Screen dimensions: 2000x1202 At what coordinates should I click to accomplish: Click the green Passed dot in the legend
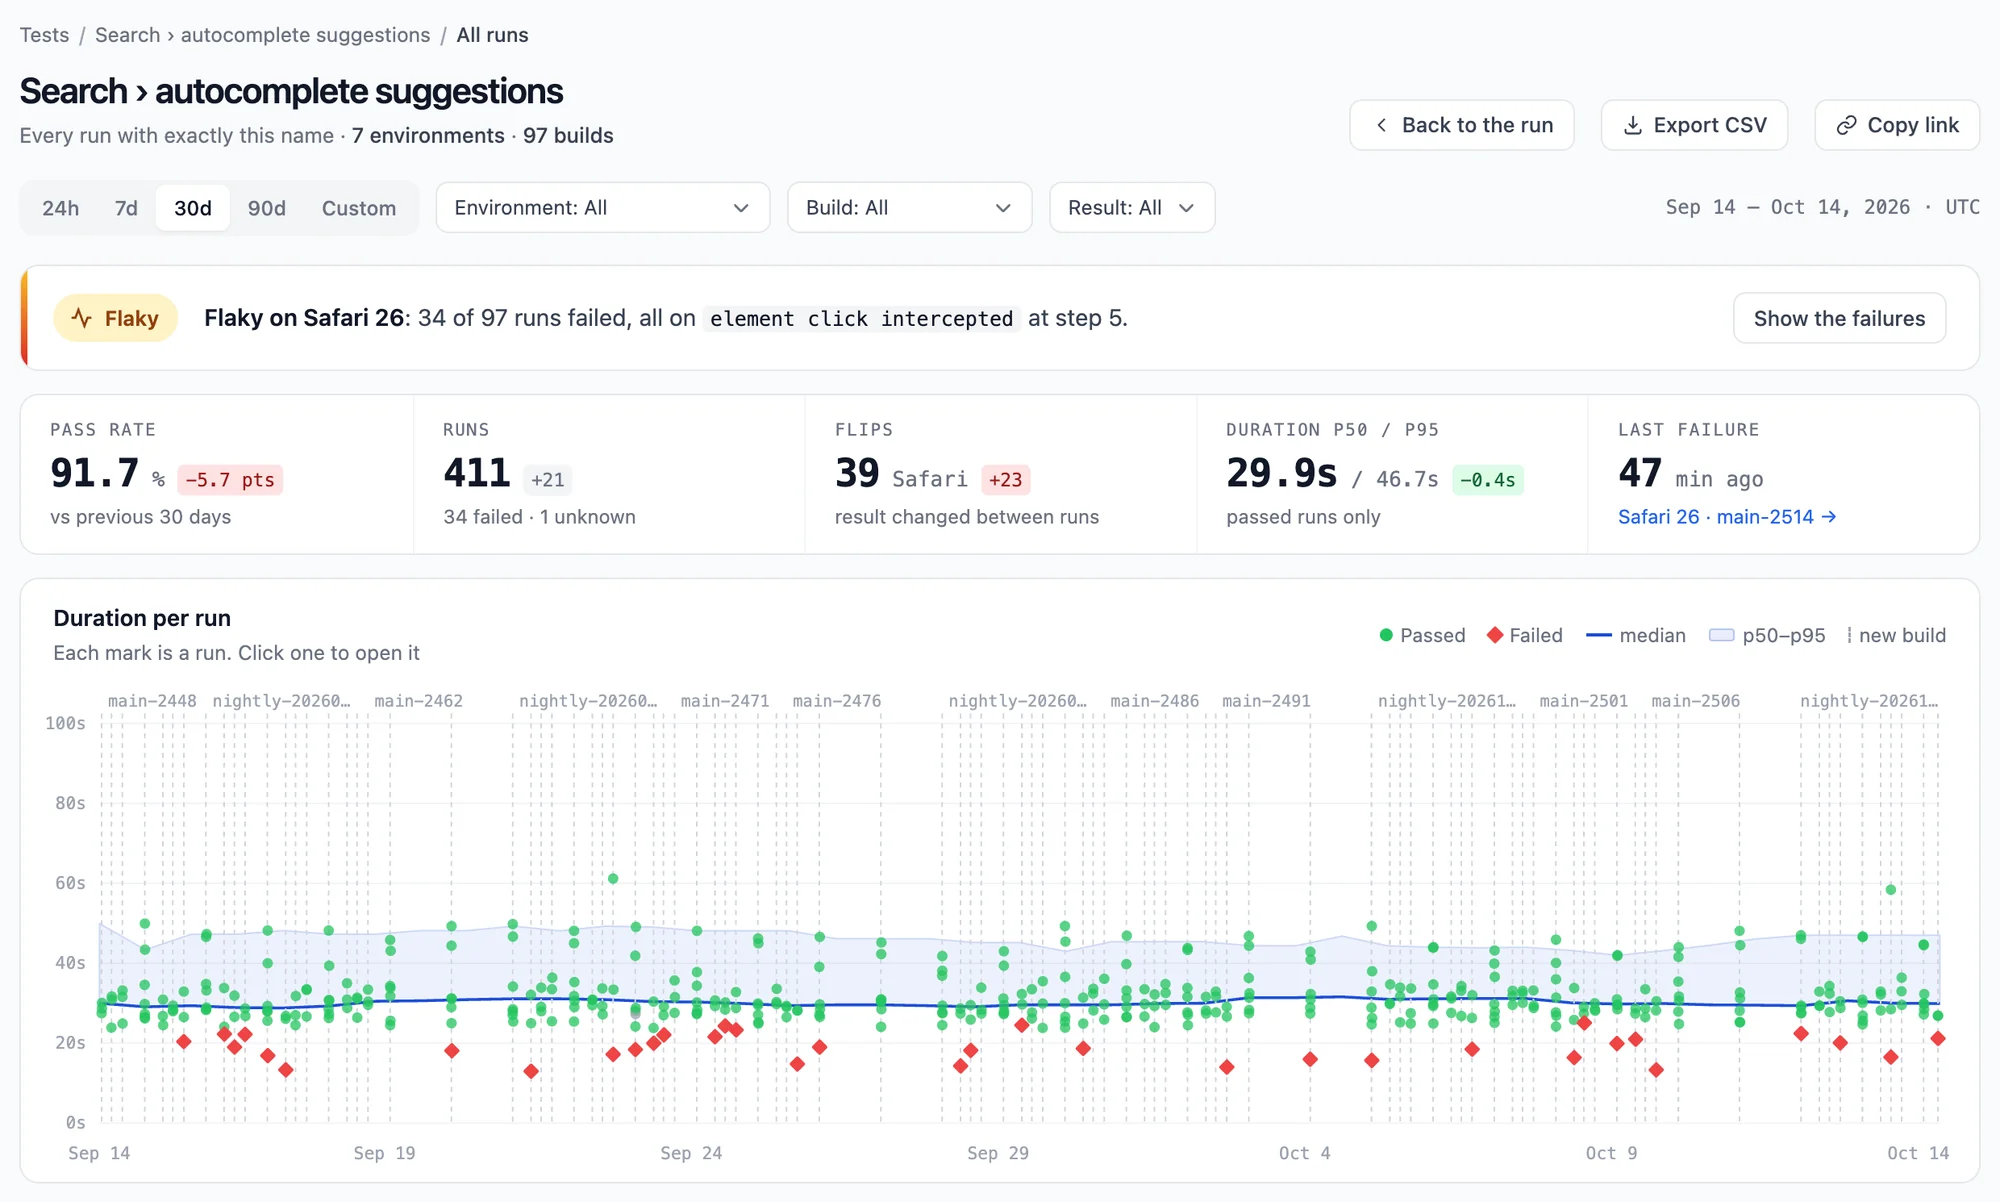point(1386,635)
